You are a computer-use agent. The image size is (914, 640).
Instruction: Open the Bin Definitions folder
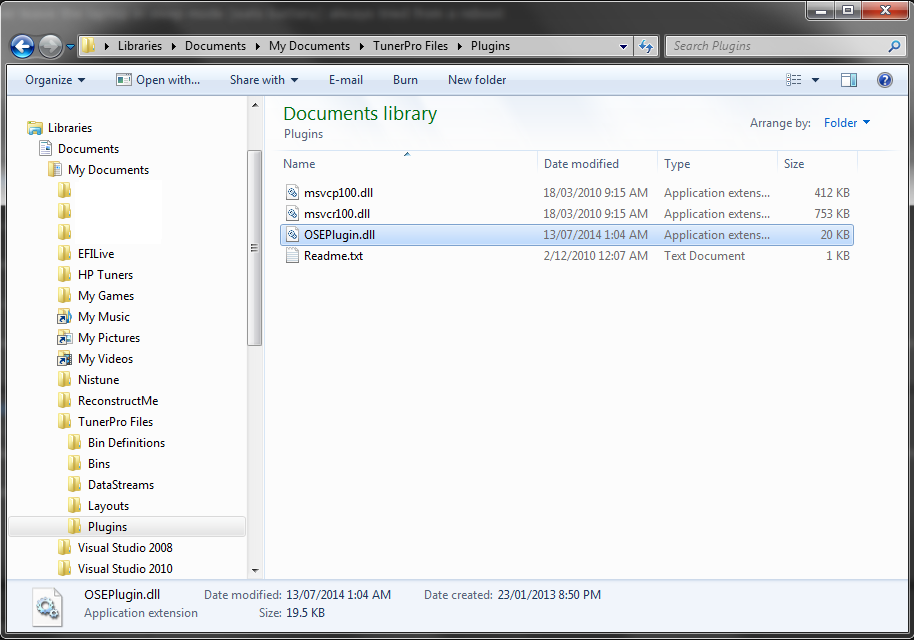[x=126, y=442]
